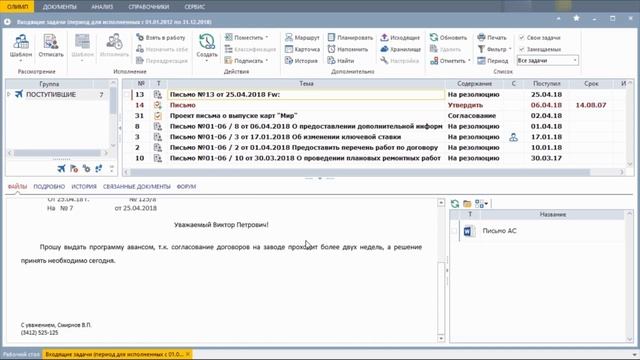Screen dimensions: 640x360
Task: Open the ОЛИМП main menu tab
Action: pos(18,7)
